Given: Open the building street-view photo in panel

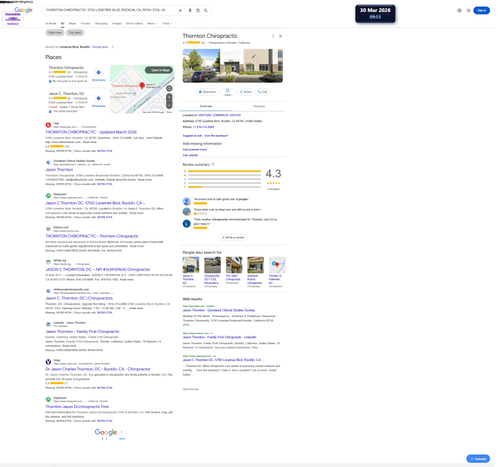Looking at the screenshot, I should [233, 66].
